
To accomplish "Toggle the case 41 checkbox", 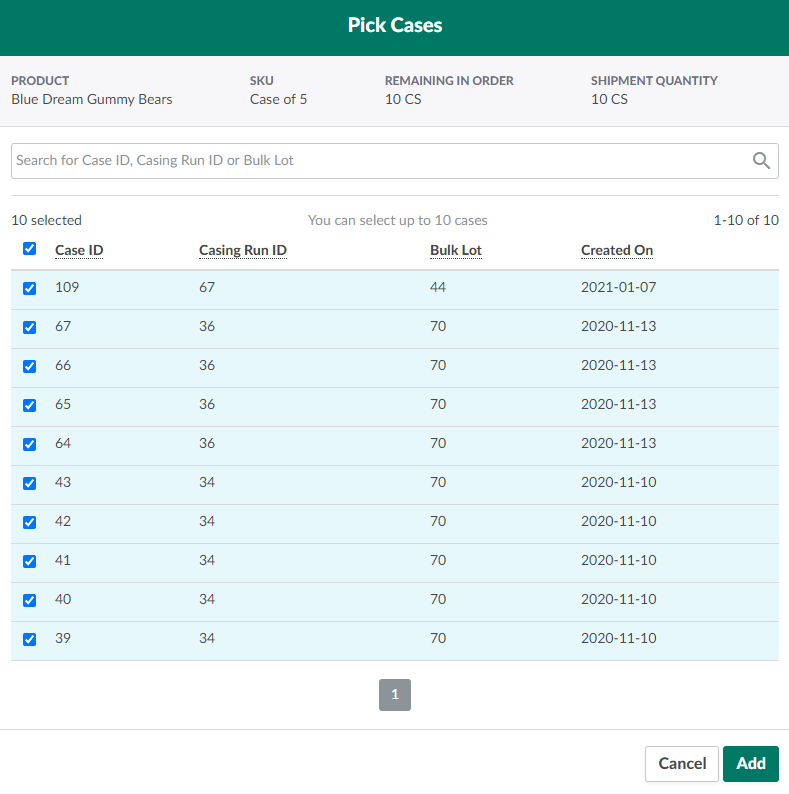I will [x=29, y=561].
